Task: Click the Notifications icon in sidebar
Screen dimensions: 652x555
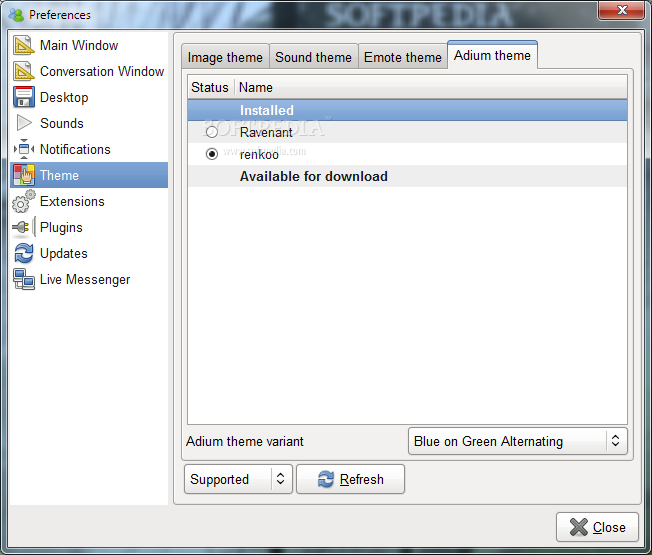Action: click(x=24, y=149)
